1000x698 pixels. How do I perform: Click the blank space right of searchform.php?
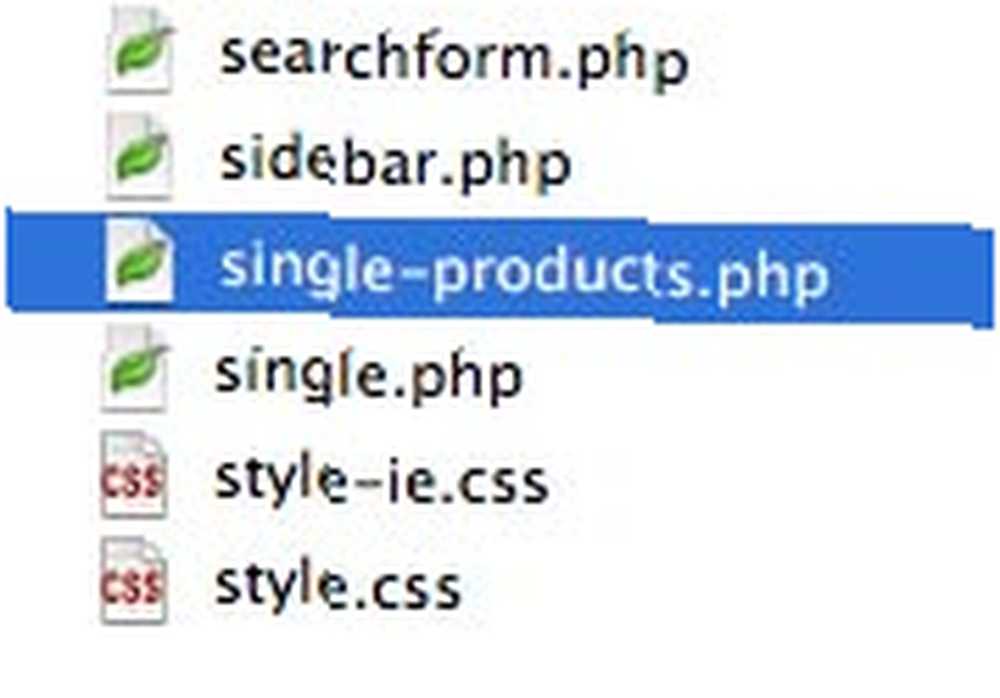click(842, 57)
